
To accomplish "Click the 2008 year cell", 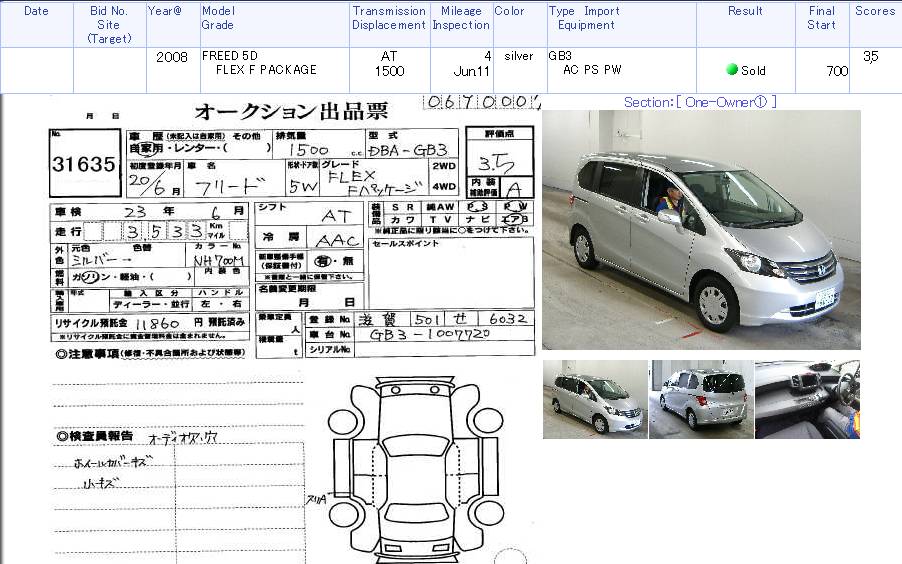I will click(172, 57).
